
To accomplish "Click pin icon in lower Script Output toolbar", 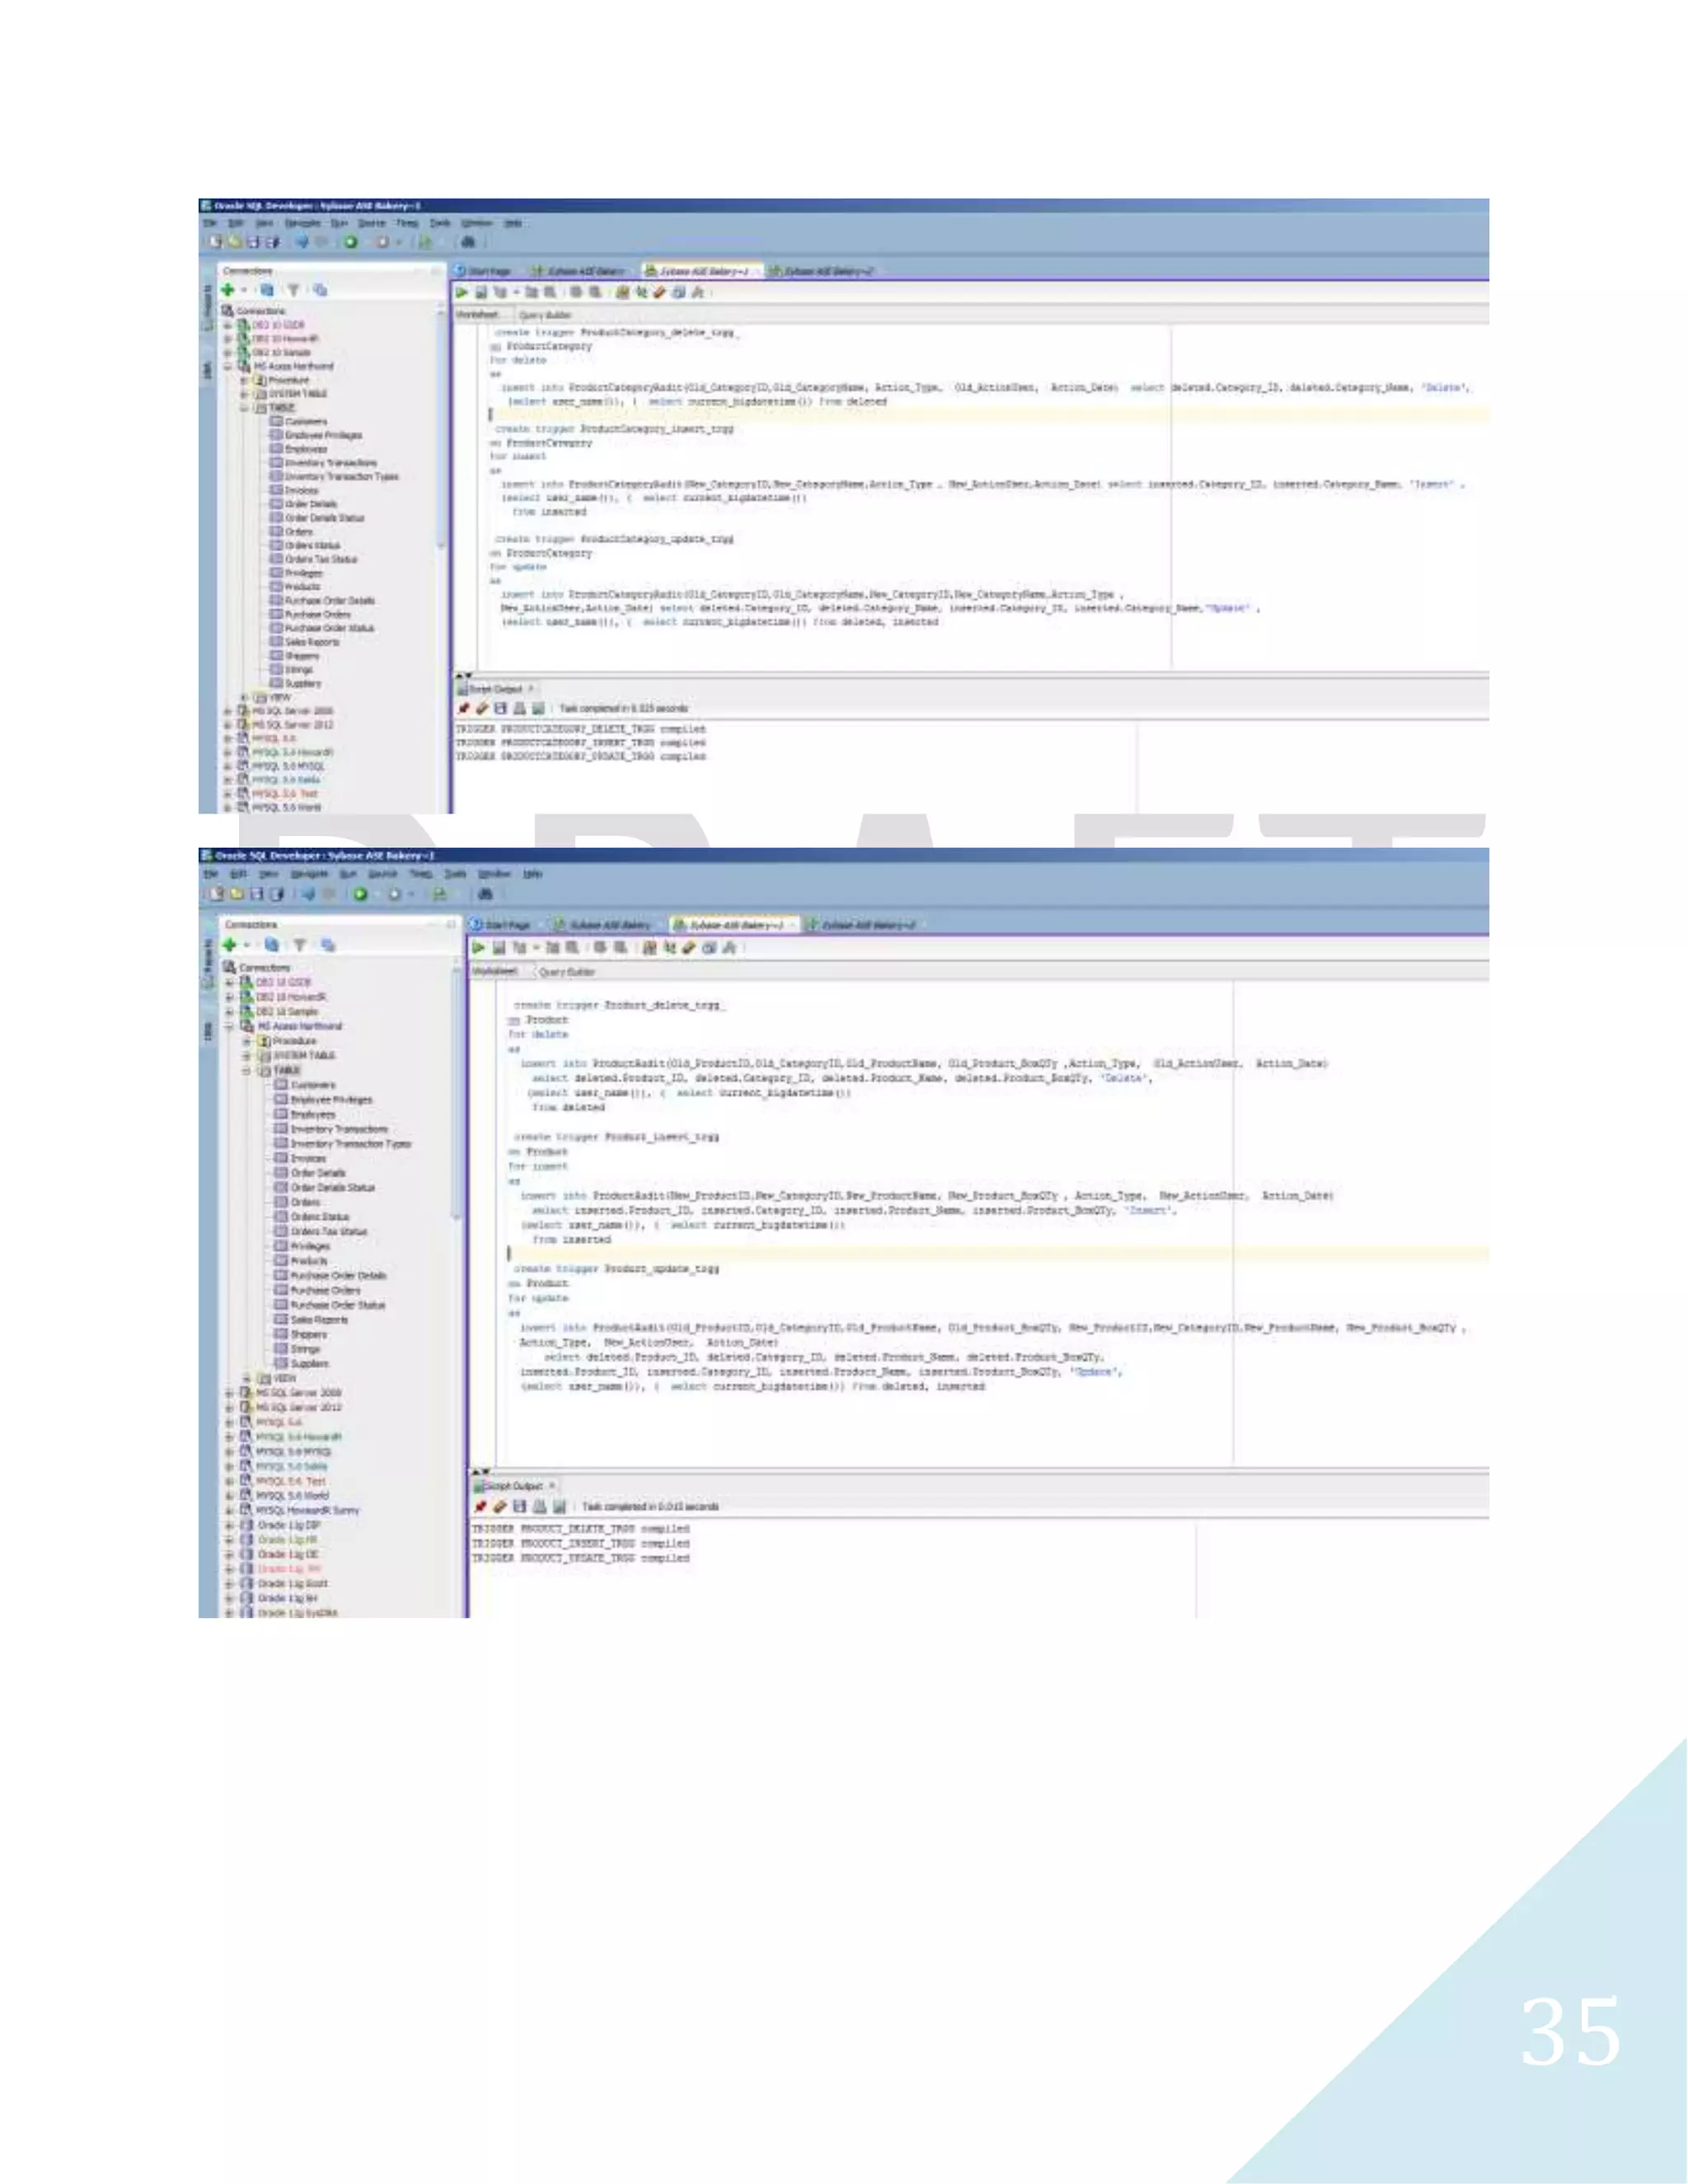I will (480, 1506).
